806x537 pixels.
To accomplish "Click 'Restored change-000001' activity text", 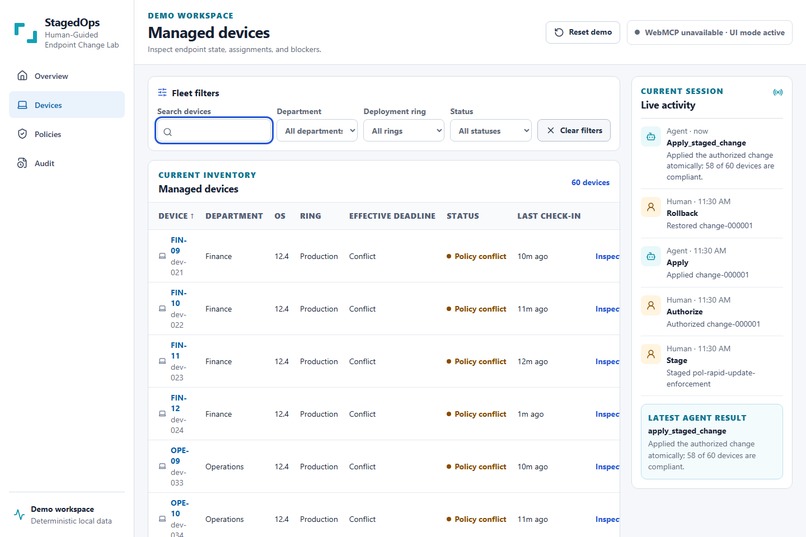I will click(709, 226).
